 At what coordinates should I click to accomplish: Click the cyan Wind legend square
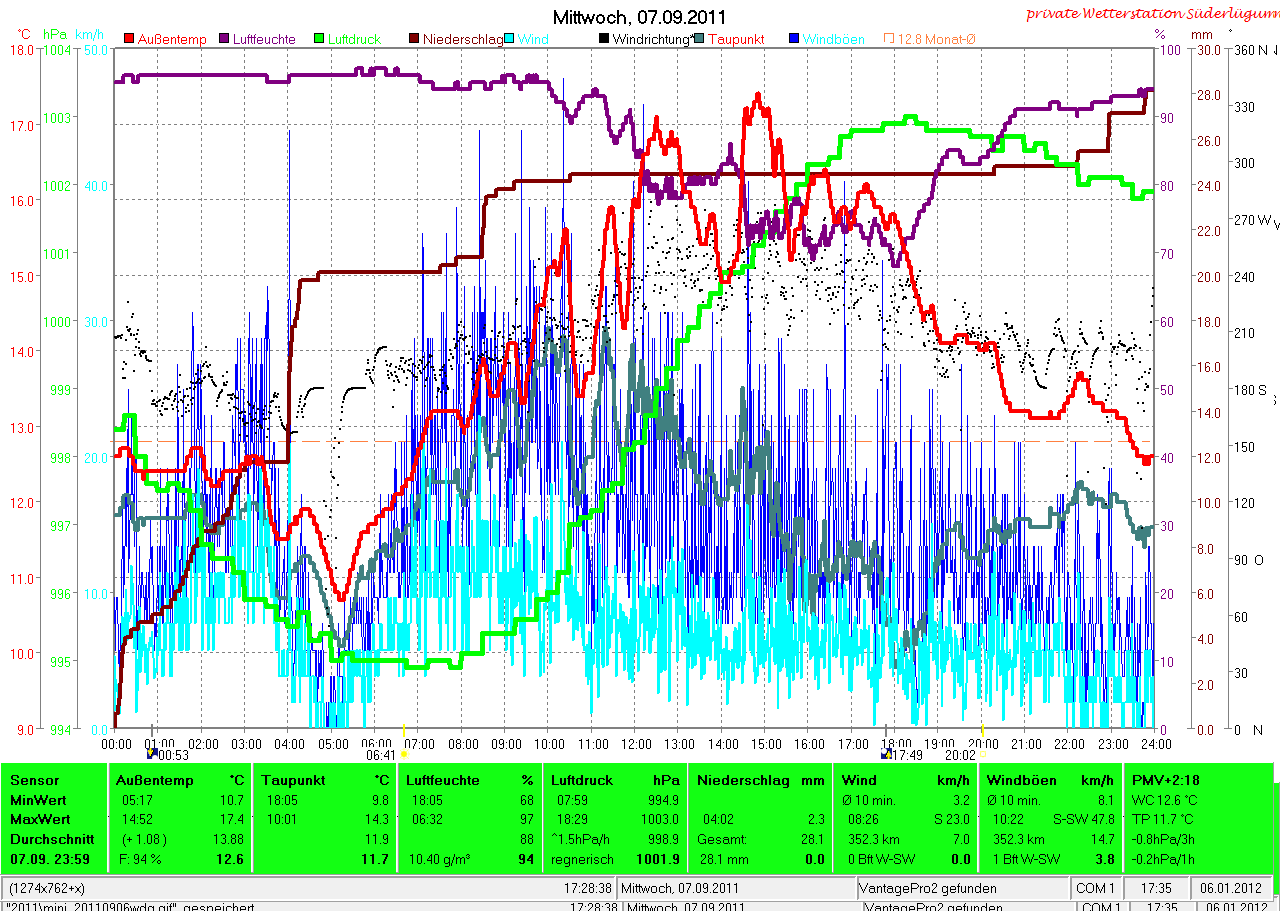tap(508, 39)
